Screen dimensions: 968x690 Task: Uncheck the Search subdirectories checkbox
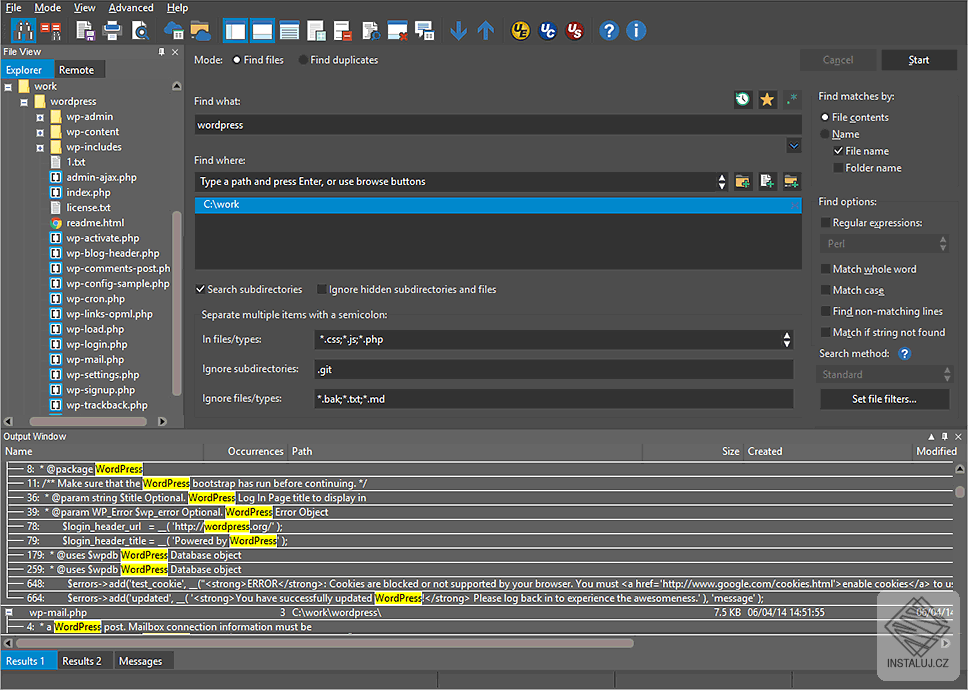[201, 290]
